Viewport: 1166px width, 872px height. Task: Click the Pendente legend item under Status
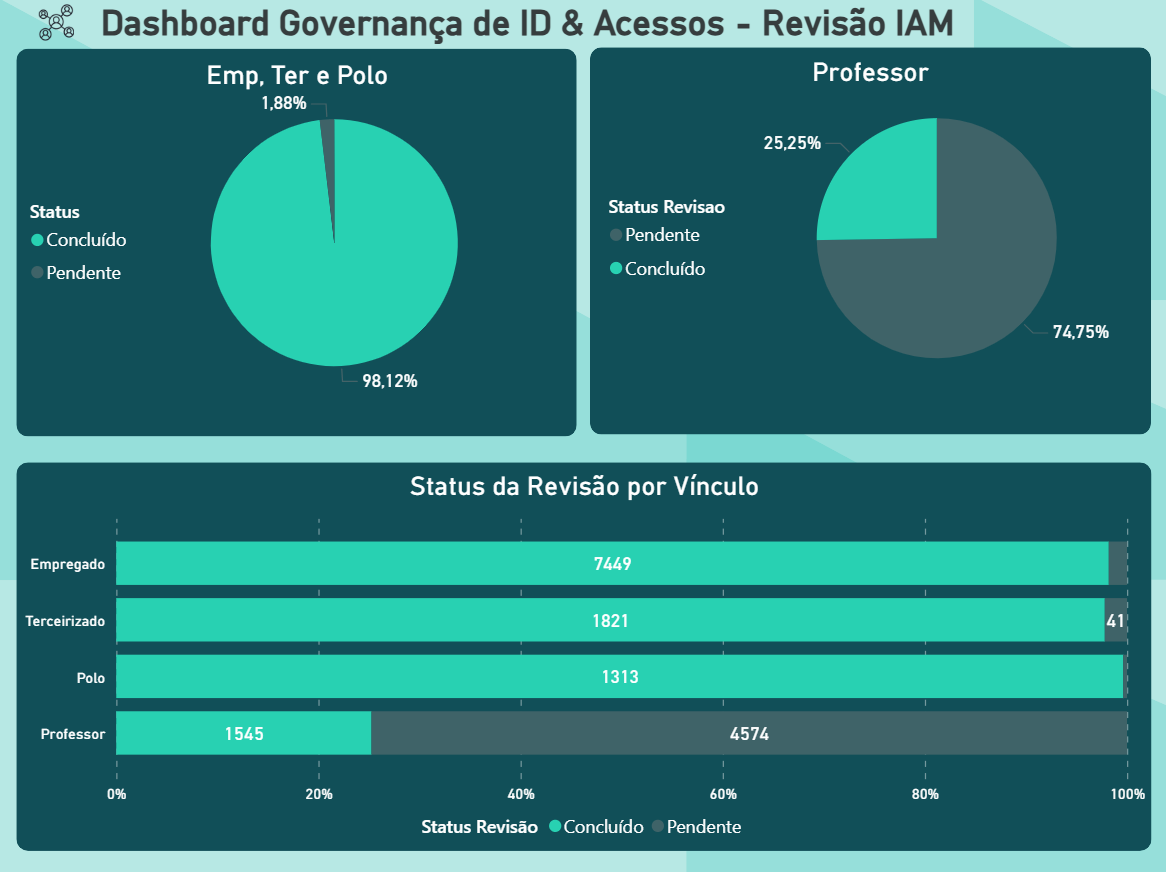point(76,273)
